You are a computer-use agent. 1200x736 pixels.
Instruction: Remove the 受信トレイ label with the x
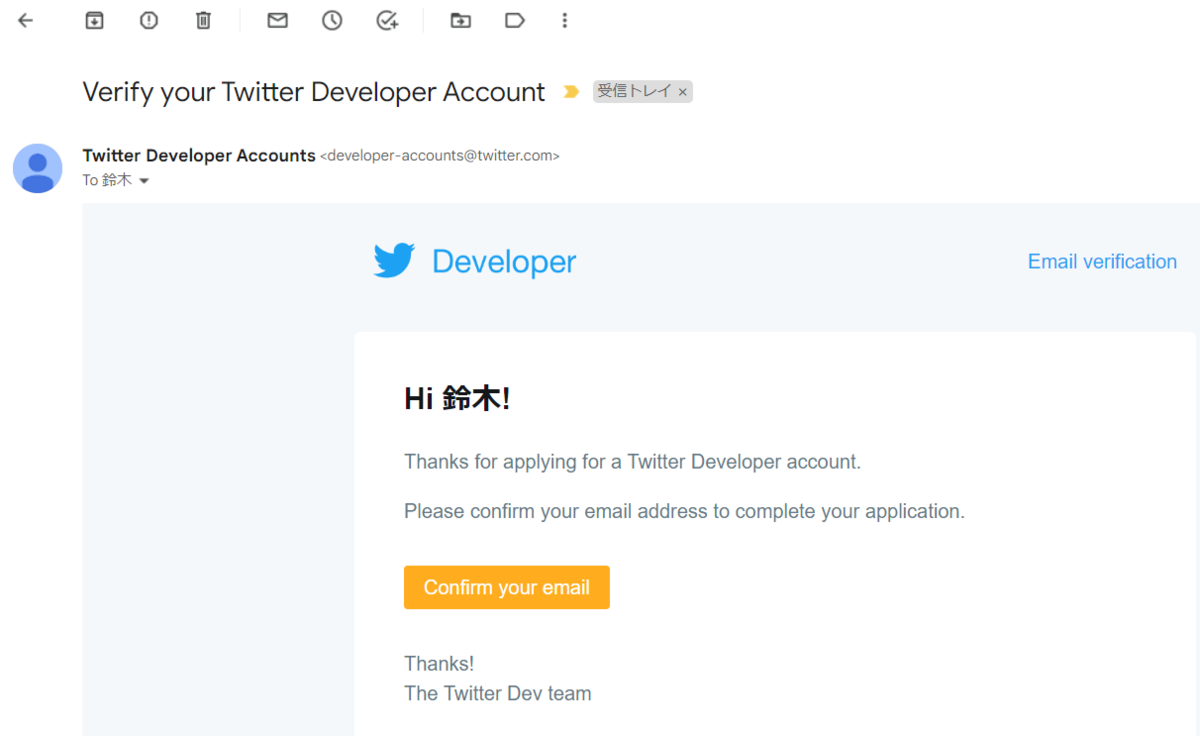[683, 92]
